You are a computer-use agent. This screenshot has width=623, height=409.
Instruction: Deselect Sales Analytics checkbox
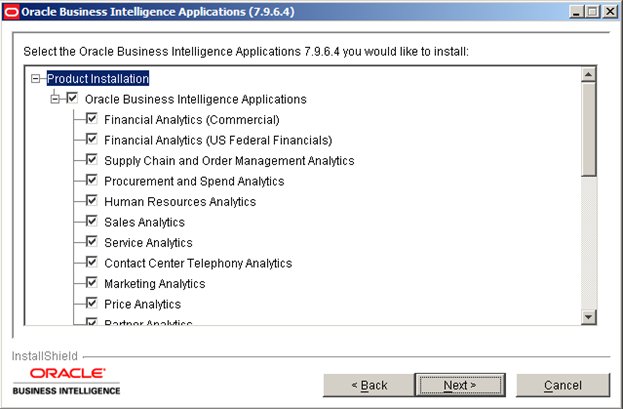coord(92,221)
